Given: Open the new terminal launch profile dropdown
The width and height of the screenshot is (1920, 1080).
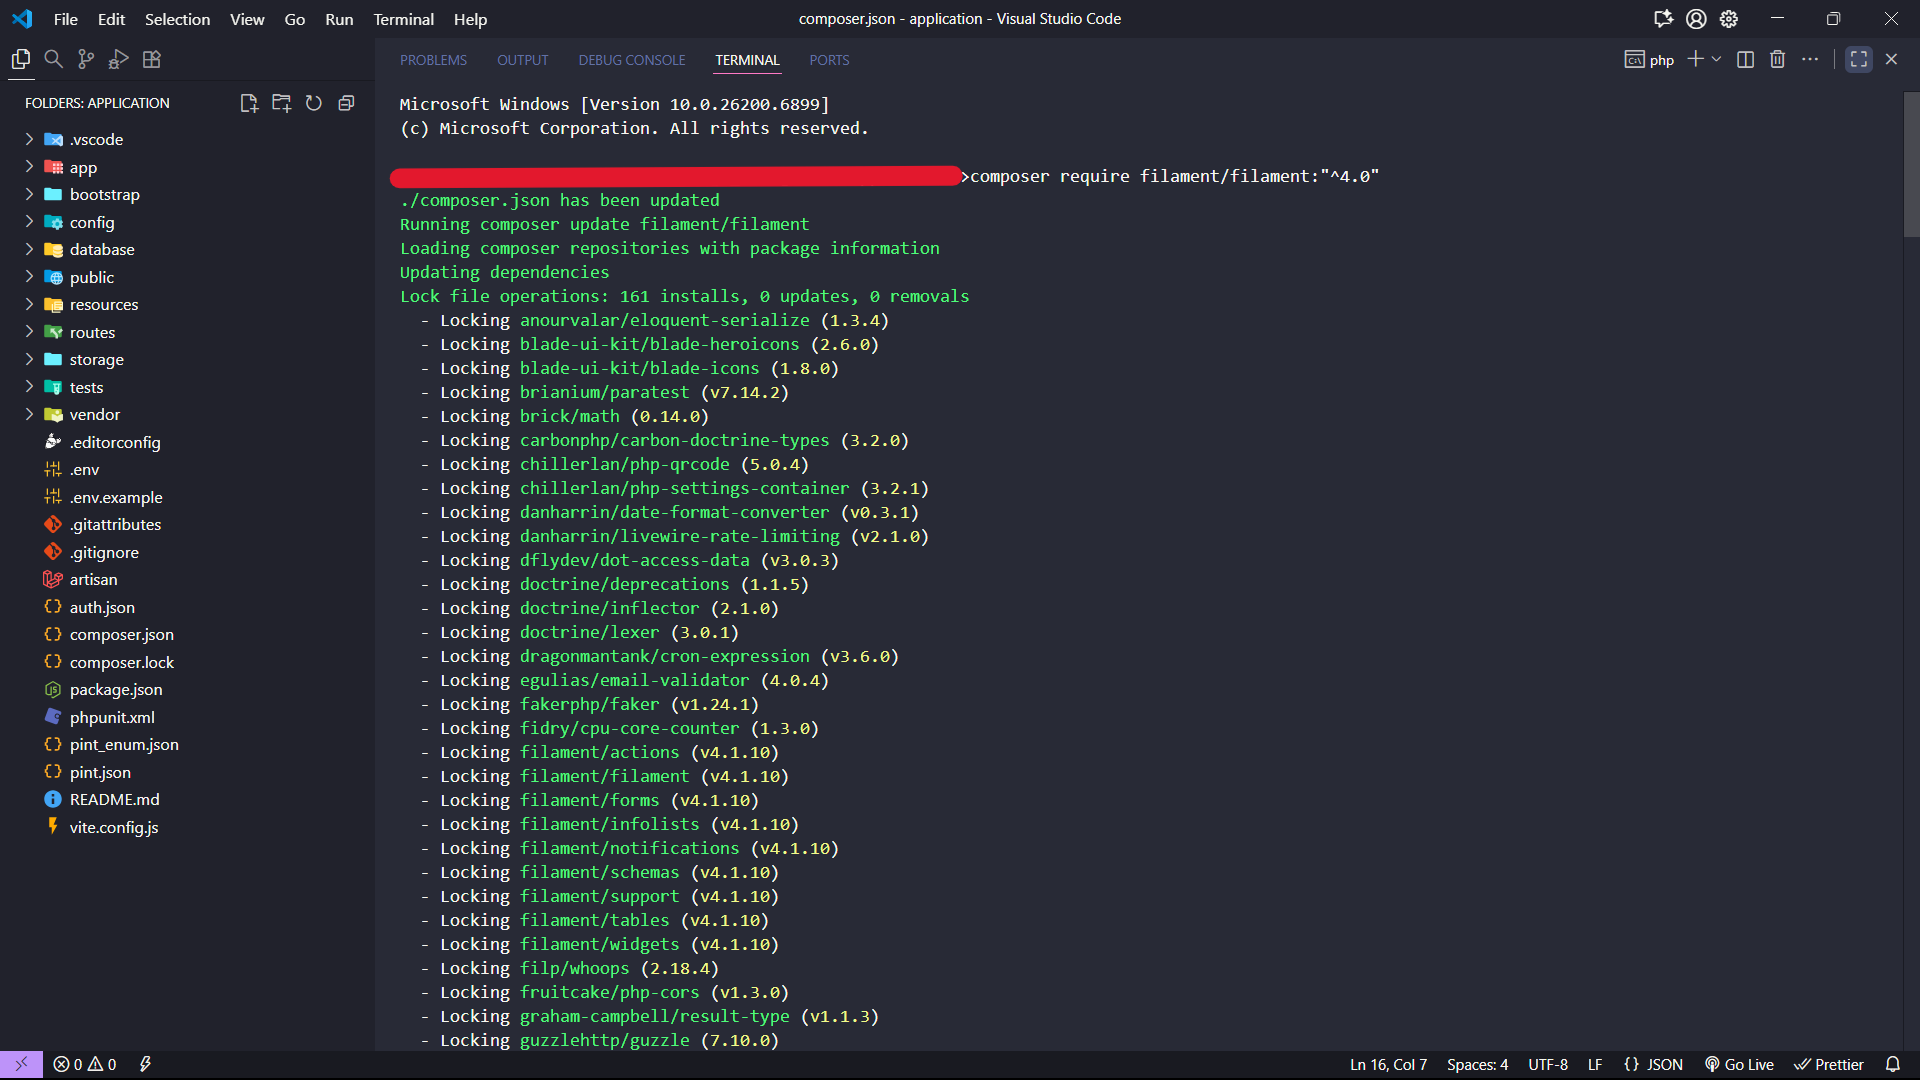Looking at the screenshot, I should [x=1716, y=59].
